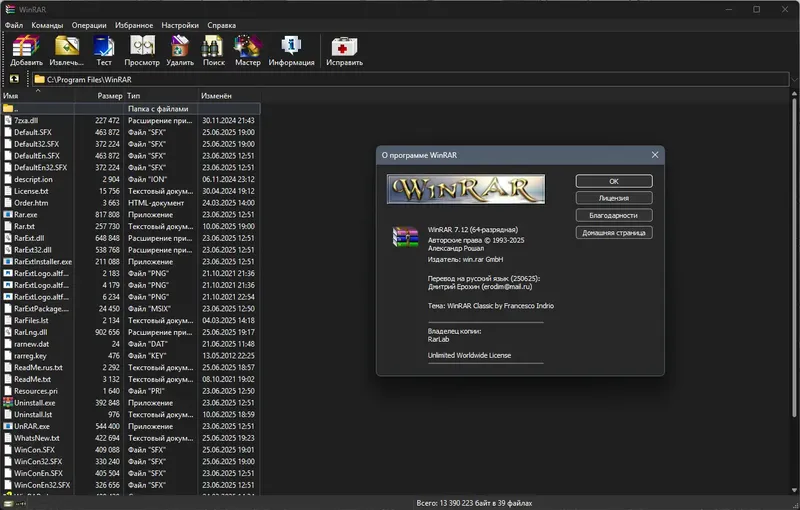Image resolution: width=800 pixels, height=510 pixels.
Task: Open the Команды menu
Action: pyautogui.click(x=47, y=25)
